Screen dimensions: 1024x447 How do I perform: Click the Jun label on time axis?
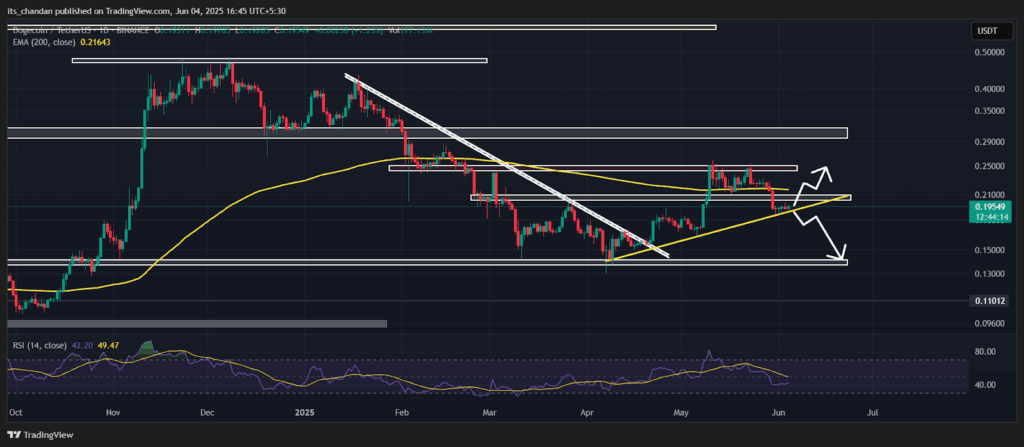777,413
